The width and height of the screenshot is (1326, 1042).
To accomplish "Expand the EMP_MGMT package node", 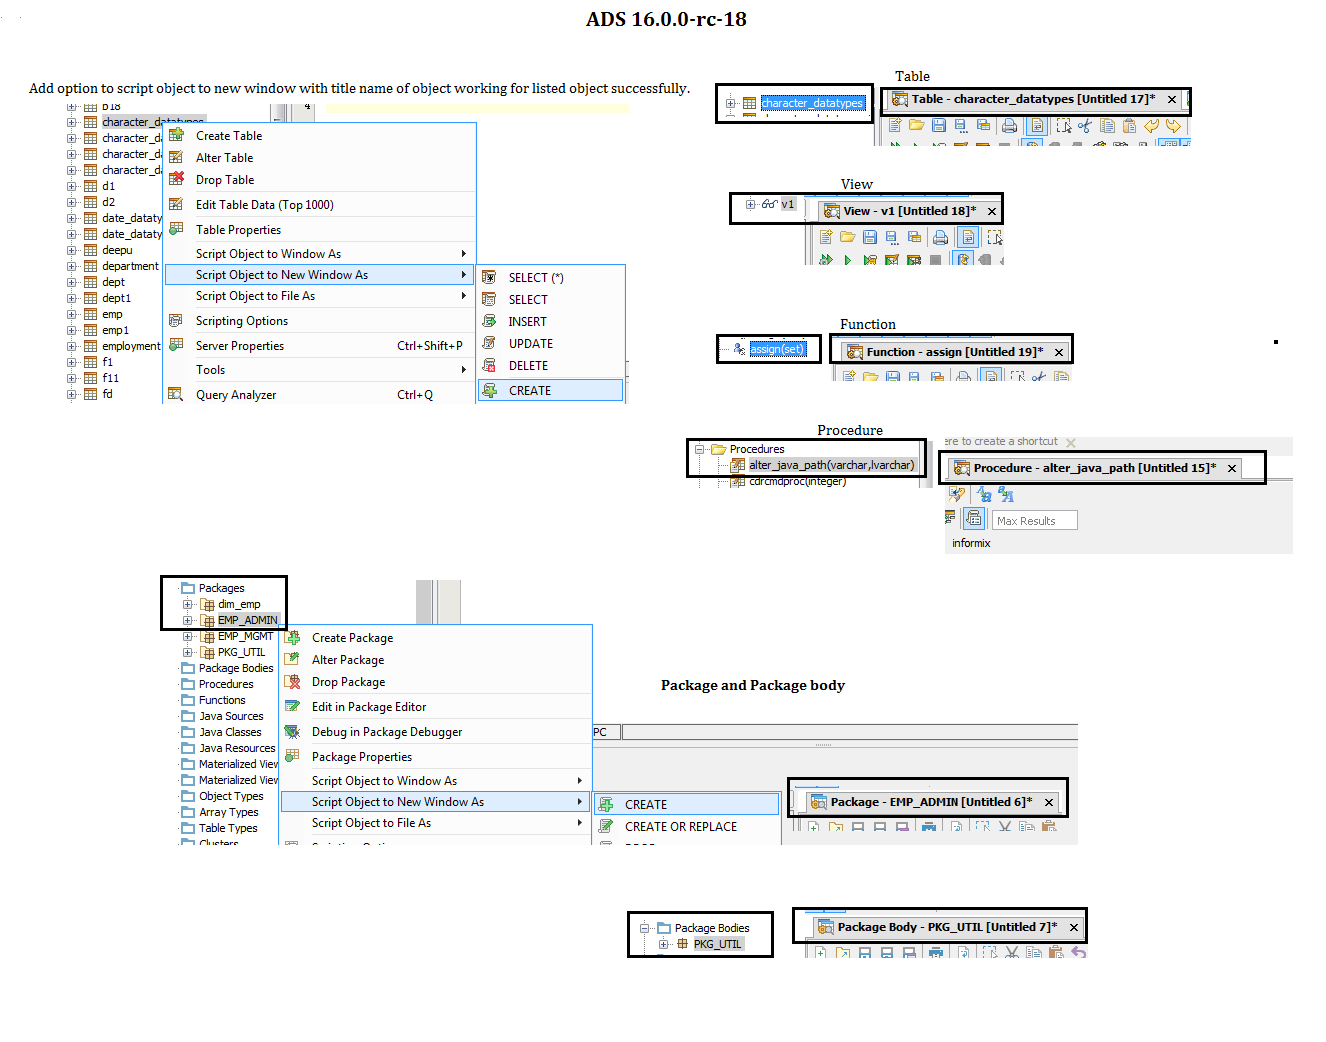I will 187,636.
